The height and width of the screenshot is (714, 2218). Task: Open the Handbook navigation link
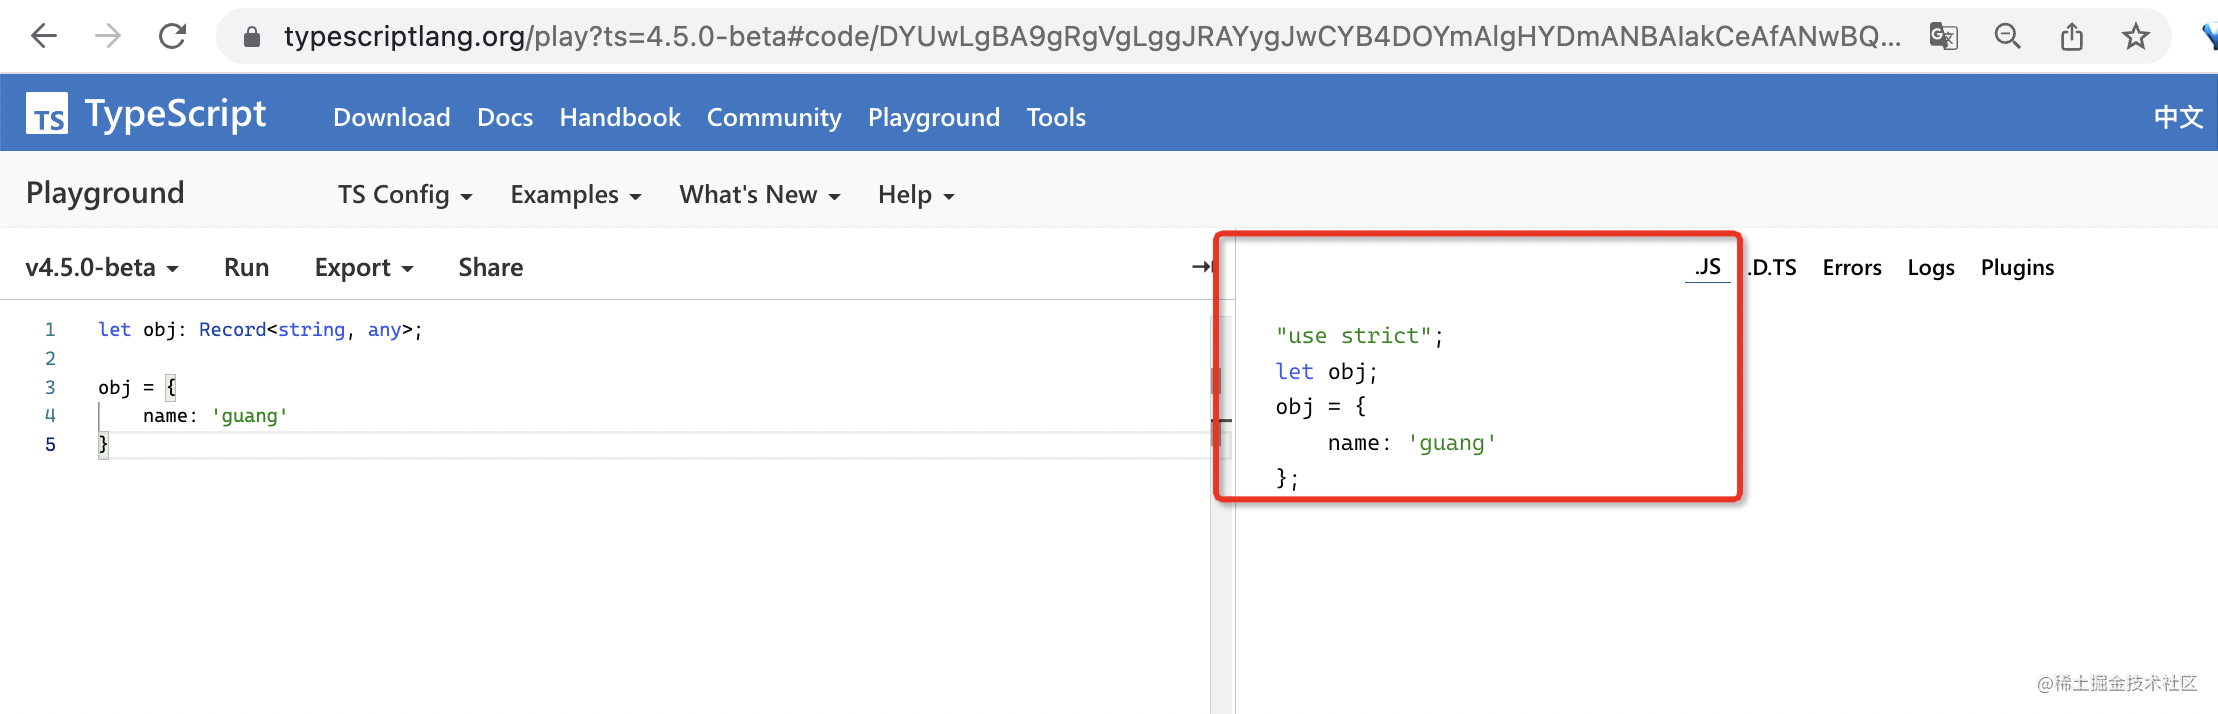coord(619,118)
